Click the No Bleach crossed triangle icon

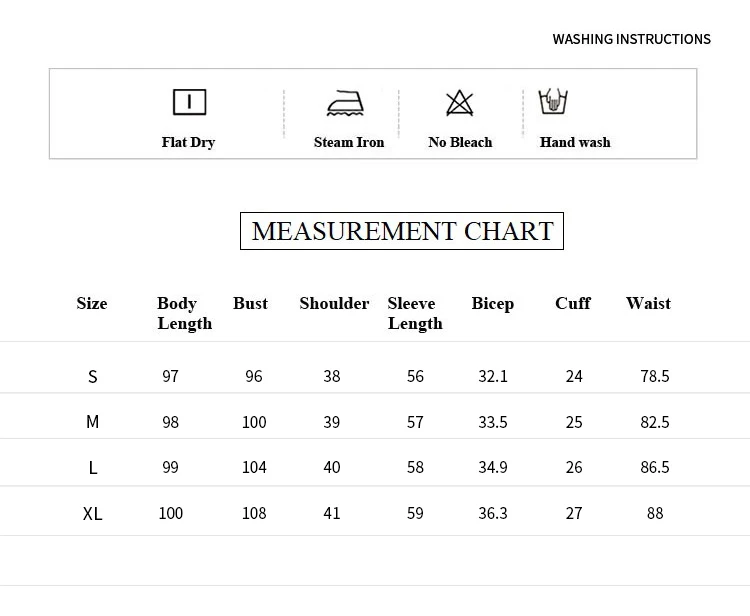coord(460,103)
